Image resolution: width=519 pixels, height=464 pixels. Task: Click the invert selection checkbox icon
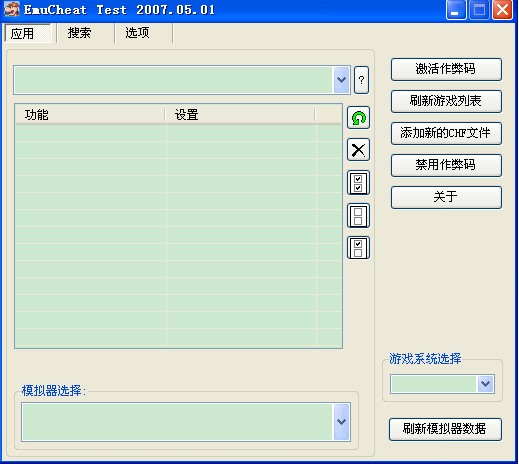point(358,248)
